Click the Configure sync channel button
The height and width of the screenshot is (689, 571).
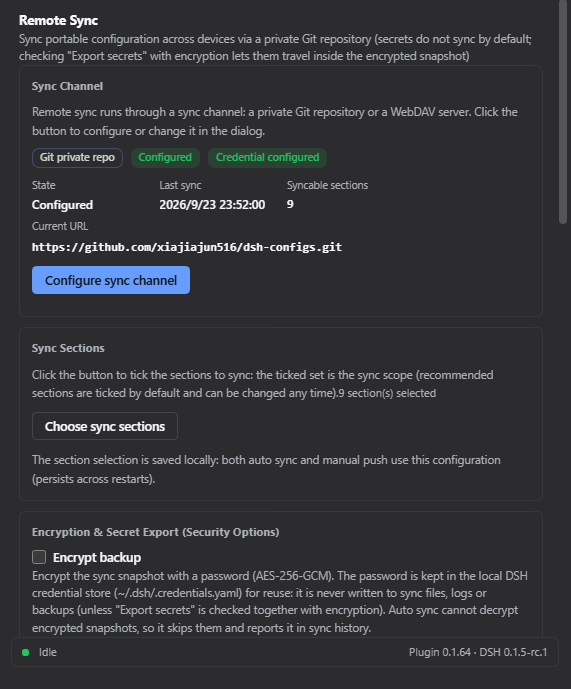[111, 280]
